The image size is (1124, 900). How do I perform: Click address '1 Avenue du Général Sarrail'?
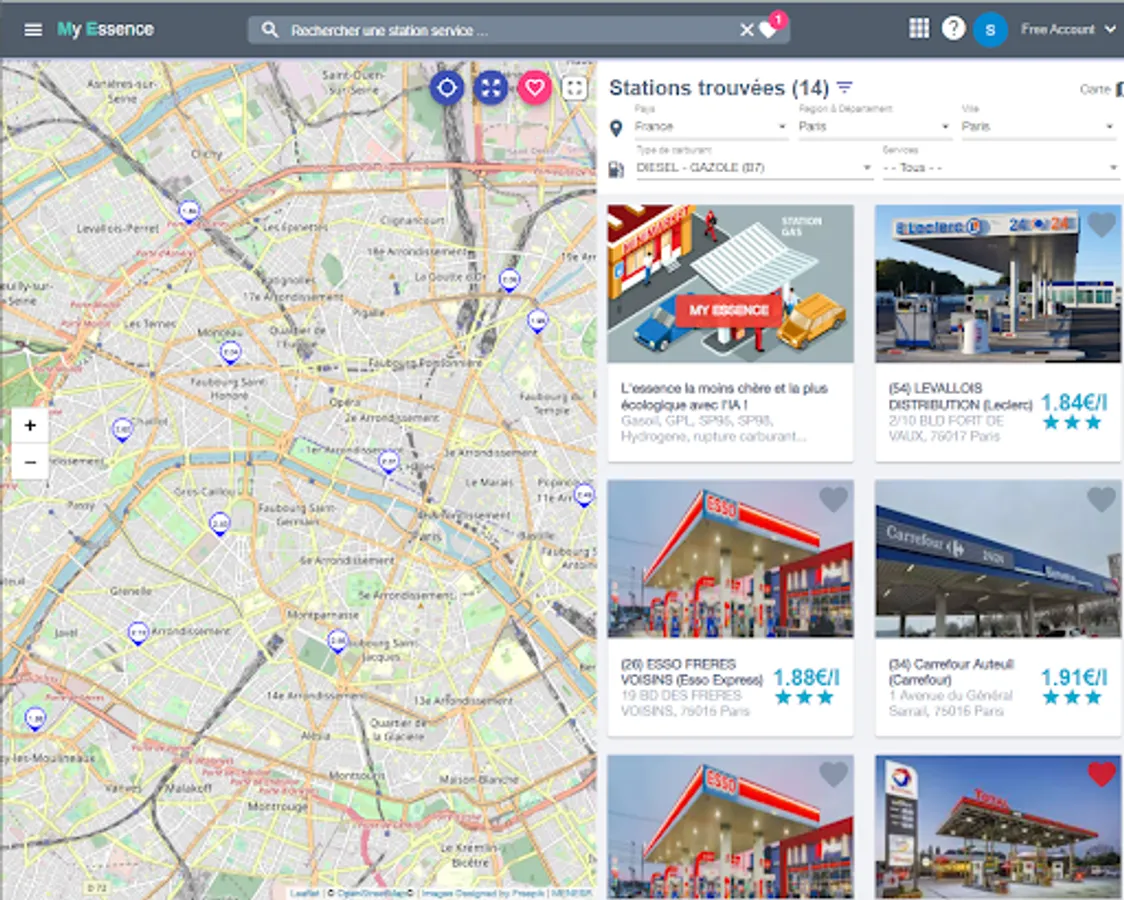click(x=951, y=703)
